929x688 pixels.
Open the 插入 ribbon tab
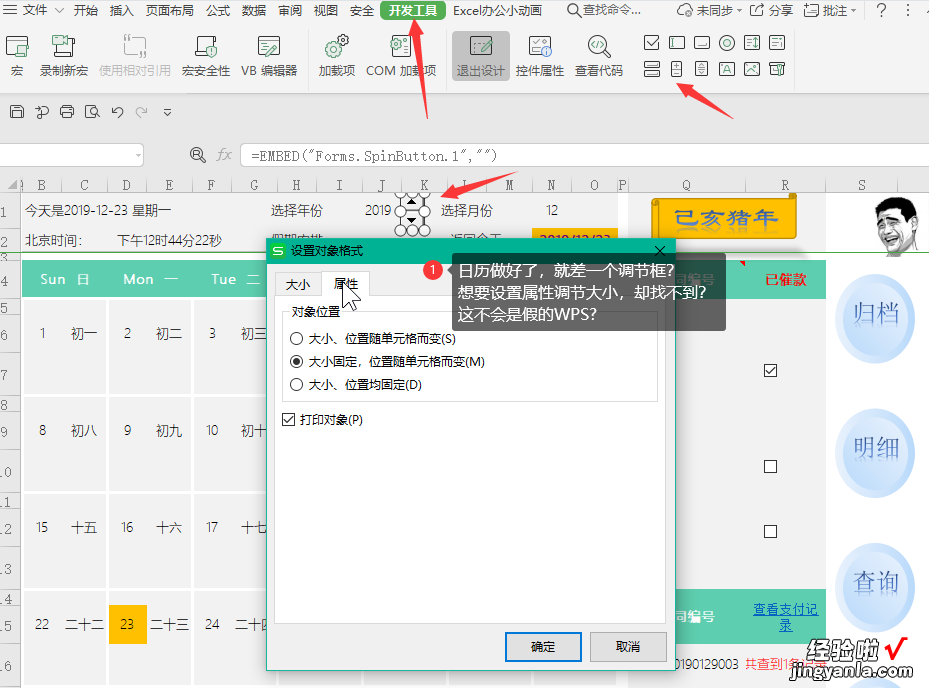point(121,10)
